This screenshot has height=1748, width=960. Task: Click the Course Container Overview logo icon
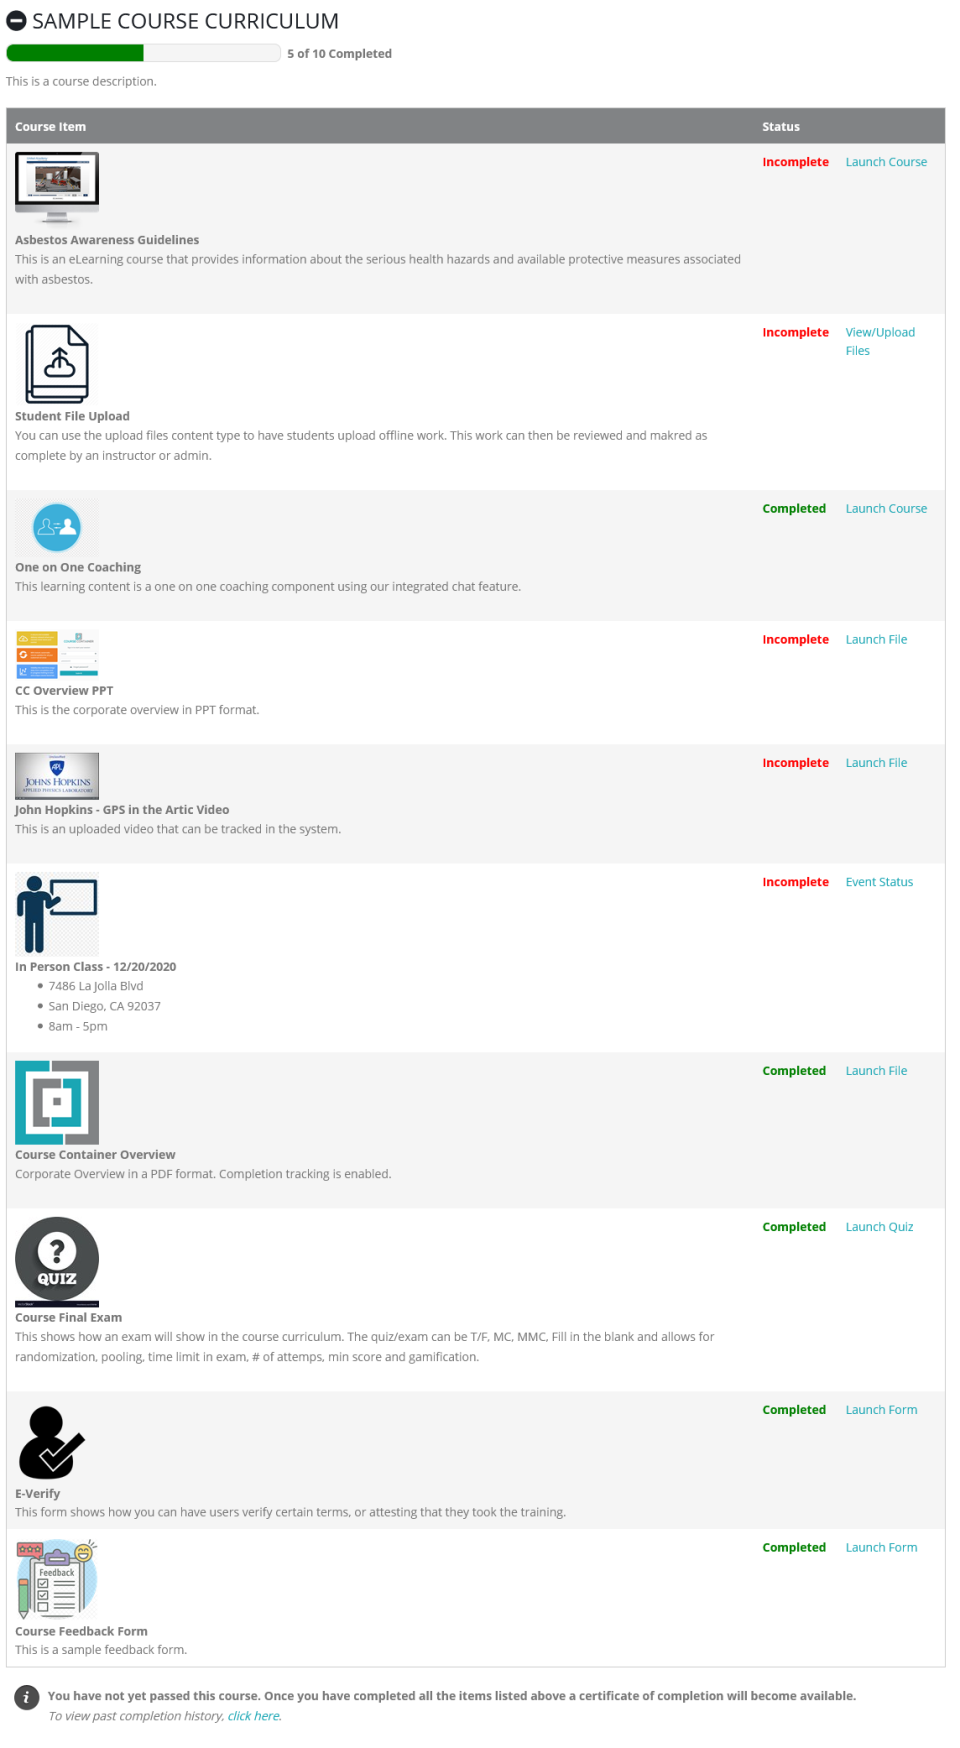[x=57, y=1102]
